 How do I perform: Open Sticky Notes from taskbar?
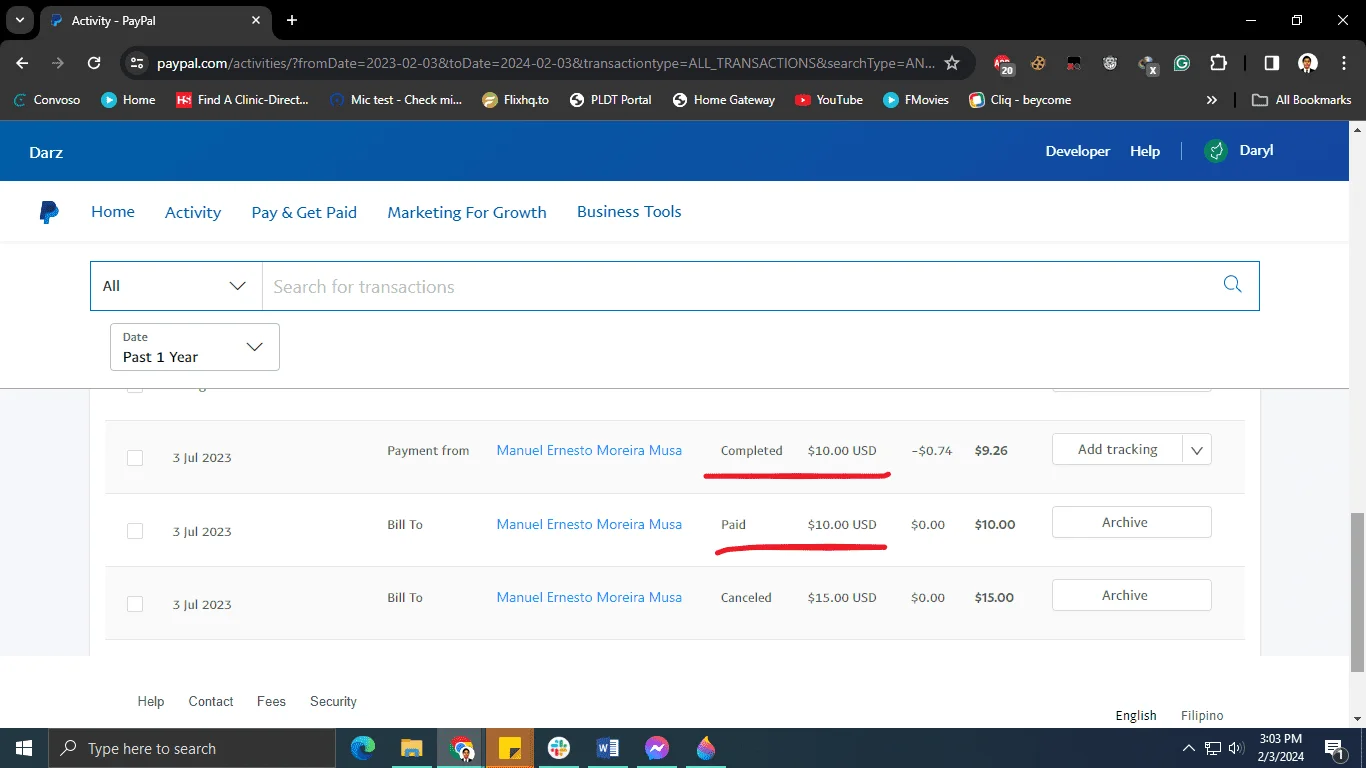(510, 748)
